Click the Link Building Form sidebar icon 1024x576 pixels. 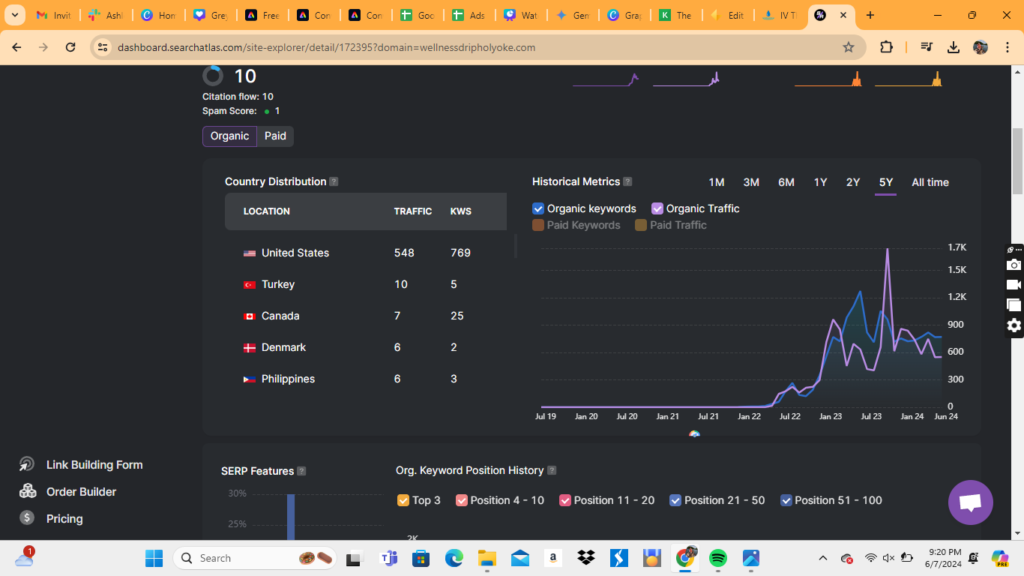point(27,465)
